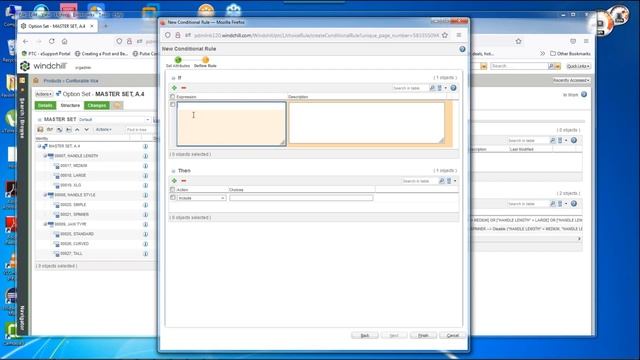Click the Cancel button
640x360 pixels.
pyautogui.click(x=452, y=336)
